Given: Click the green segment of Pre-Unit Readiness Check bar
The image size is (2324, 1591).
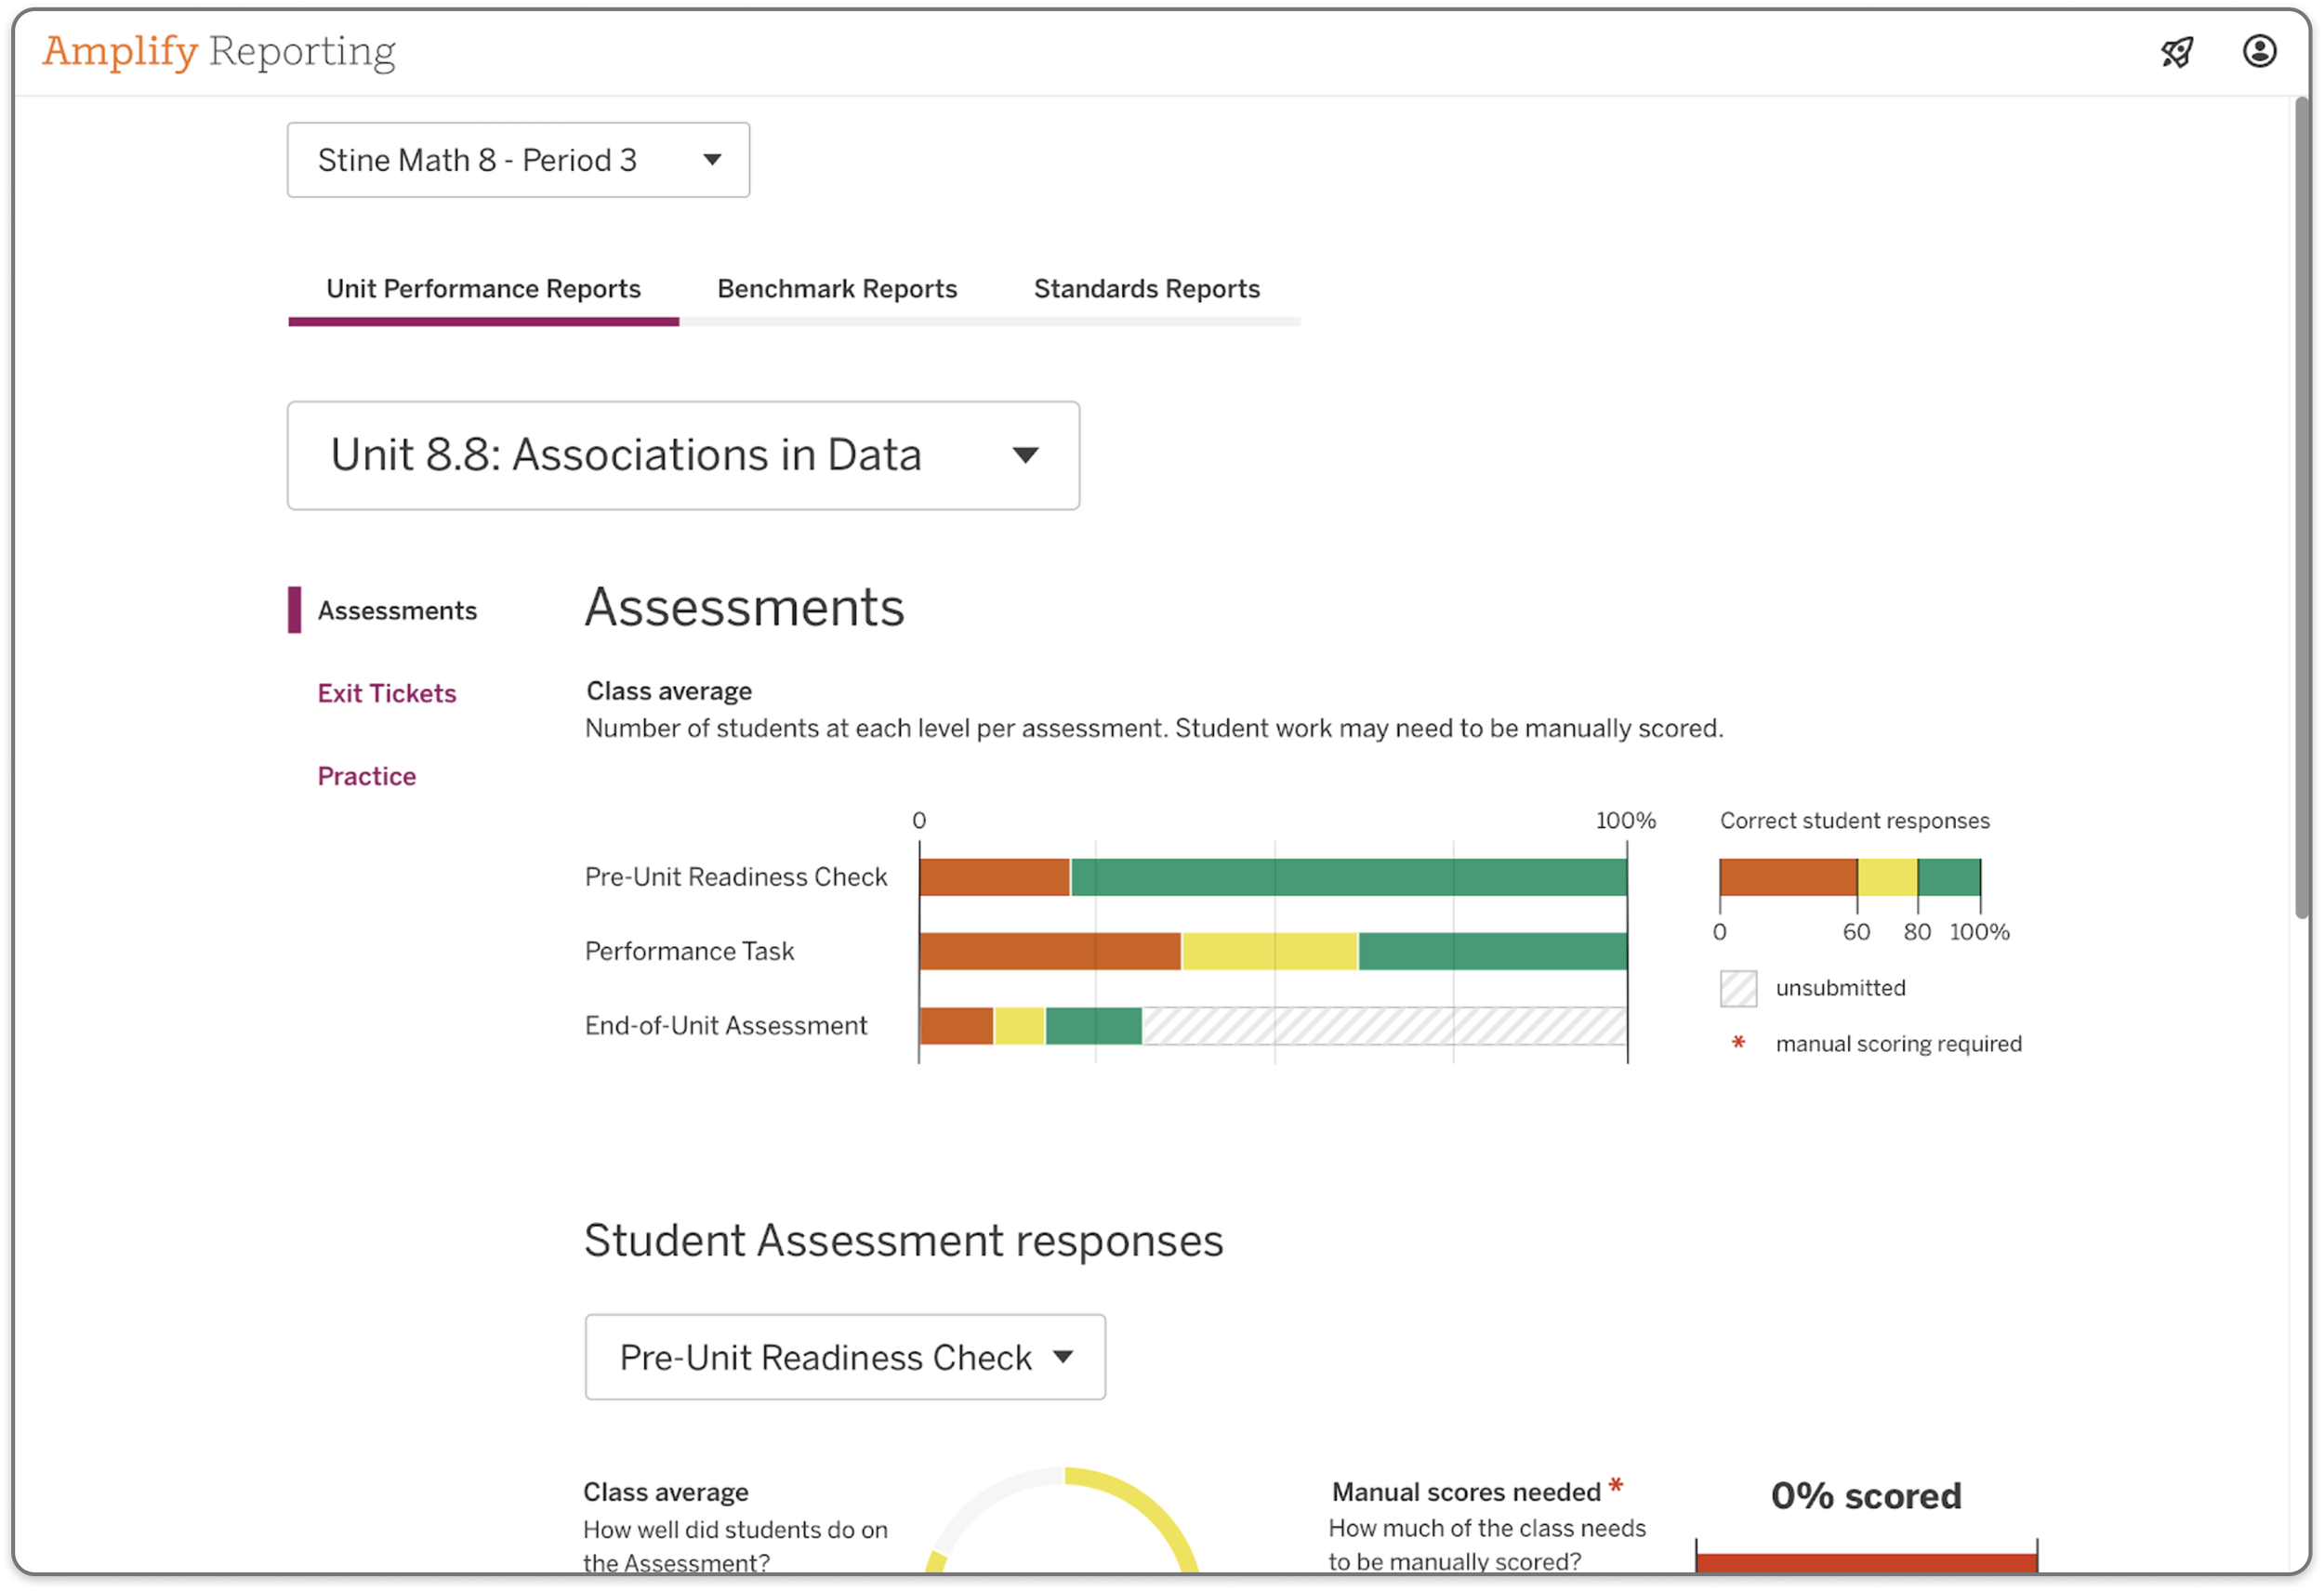Looking at the screenshot, I should click(1348, 877).
